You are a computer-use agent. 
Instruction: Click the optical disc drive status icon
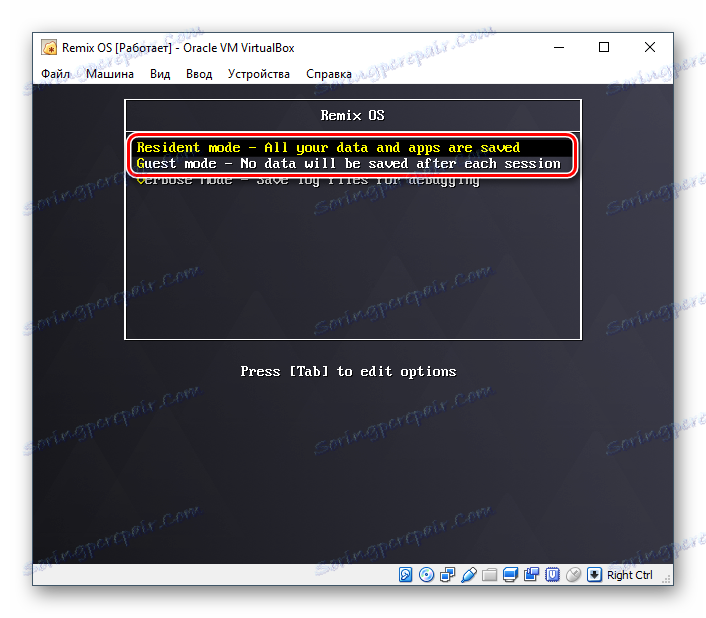426,575
